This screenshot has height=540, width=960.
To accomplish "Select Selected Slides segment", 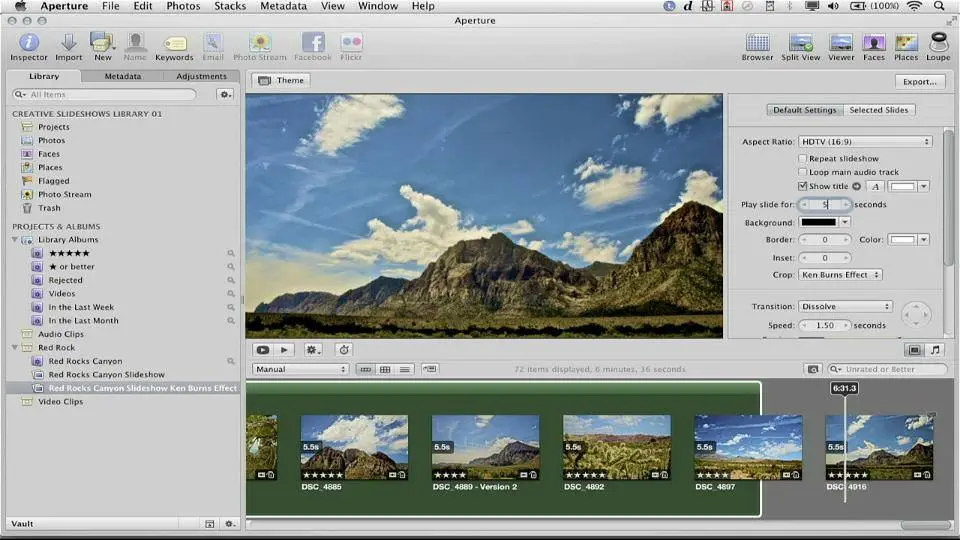I will coord(879,110).
